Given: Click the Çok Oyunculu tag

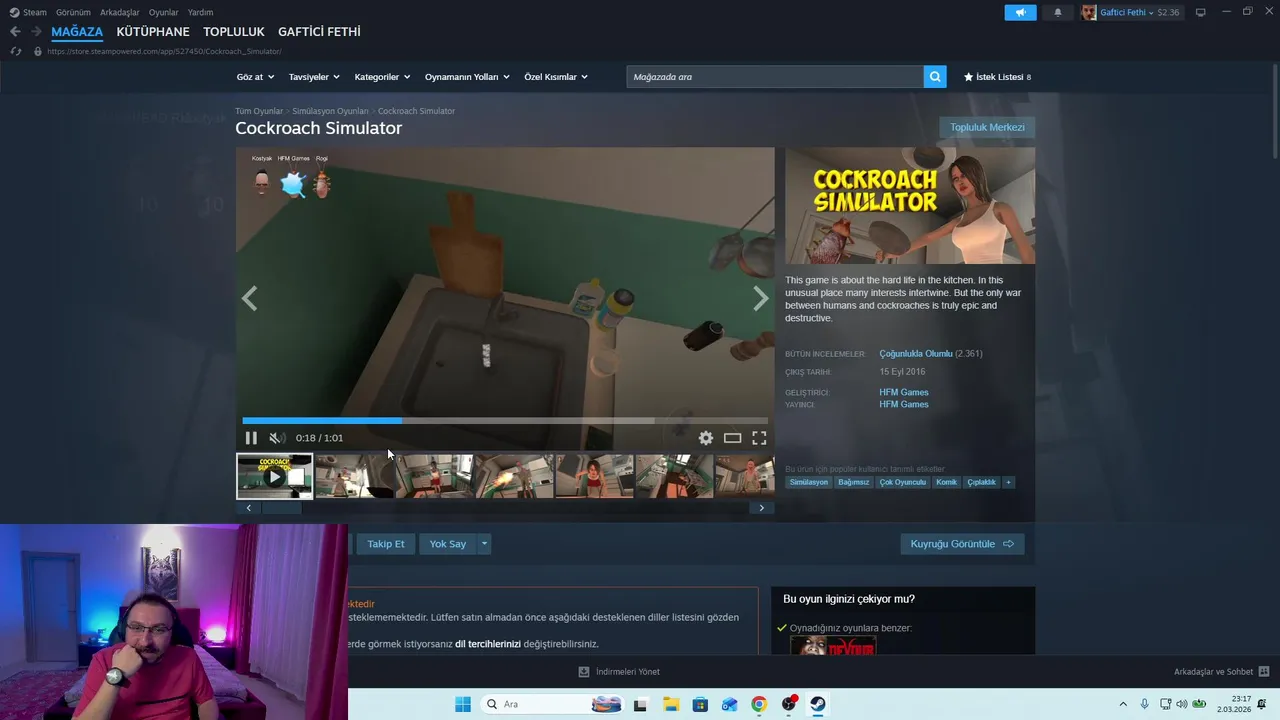Looking at the screenshot, I should coord(903,482).
